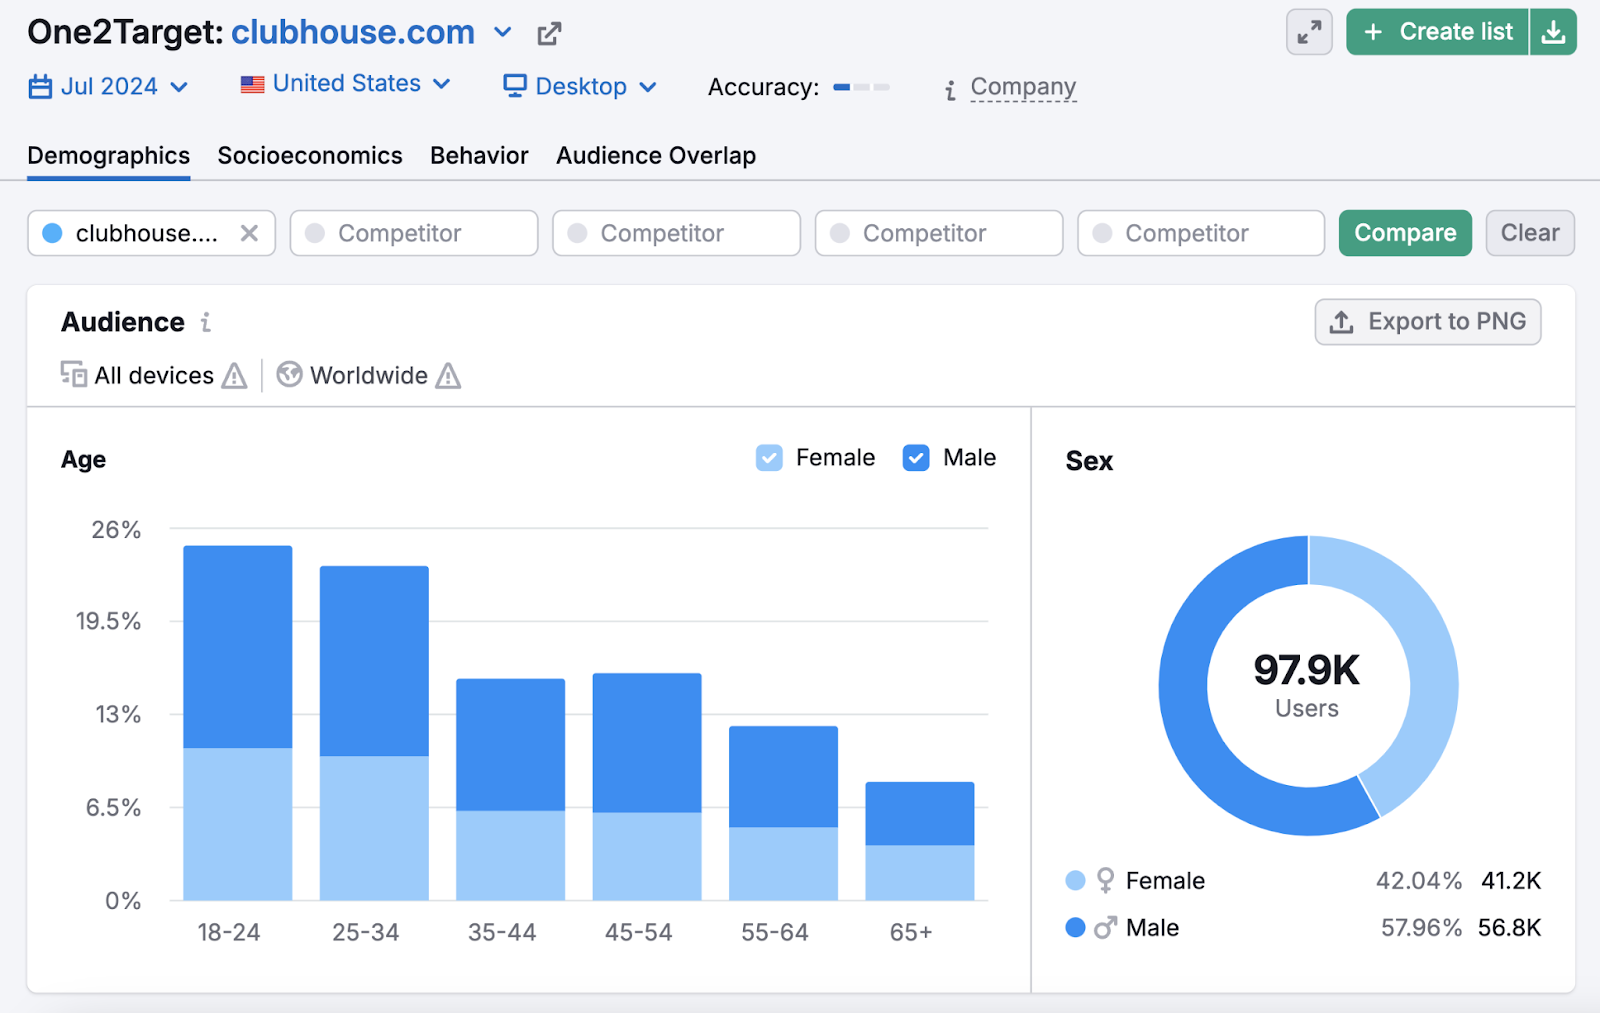Click the warning triangle next to Worldwide
Screen dimensions: 1600x1013
448,376
